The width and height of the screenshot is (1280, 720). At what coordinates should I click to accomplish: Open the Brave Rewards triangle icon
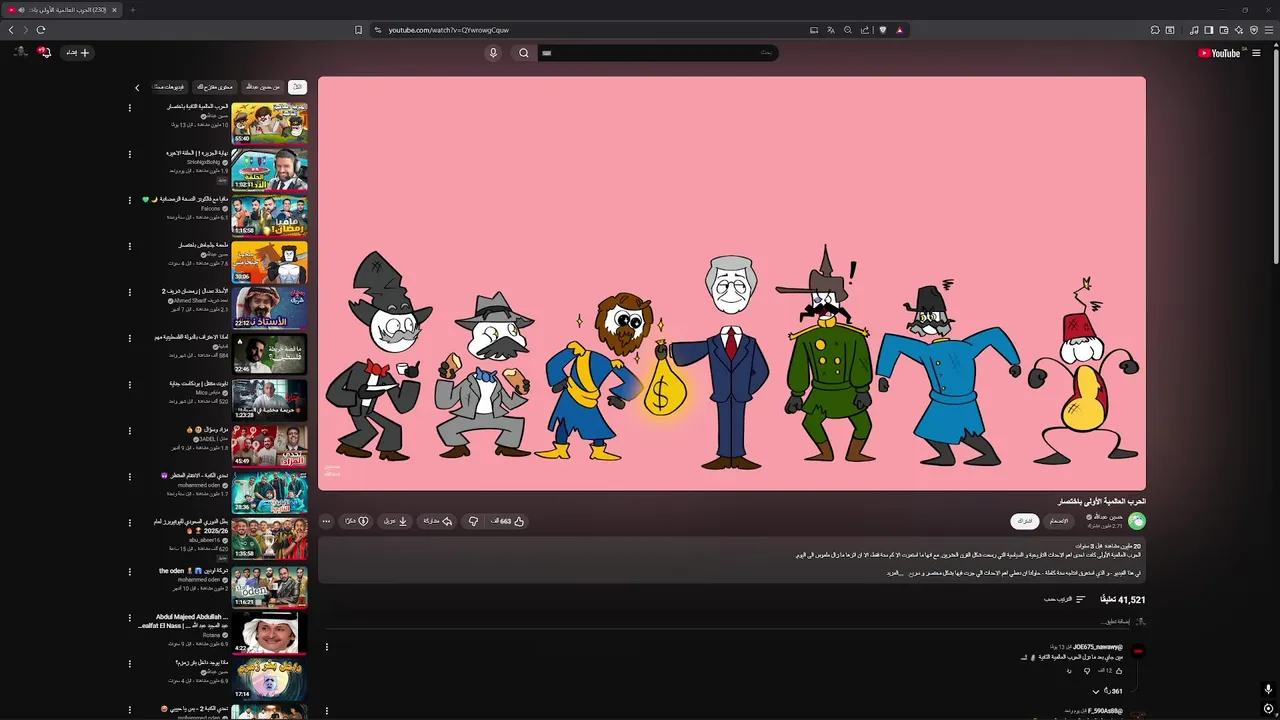pos(899,30)
